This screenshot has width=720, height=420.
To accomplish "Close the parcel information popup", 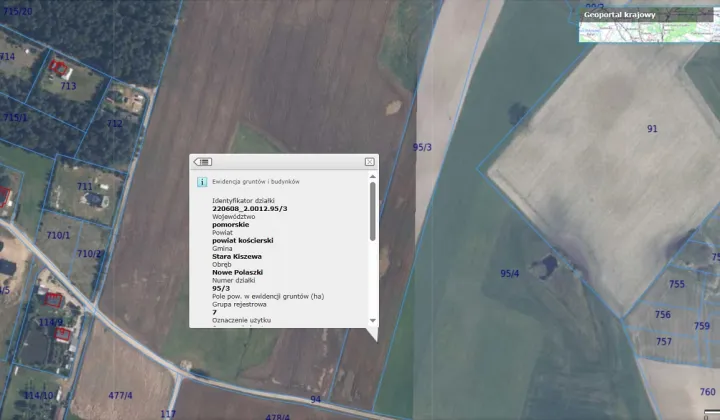I will (369, 161).
